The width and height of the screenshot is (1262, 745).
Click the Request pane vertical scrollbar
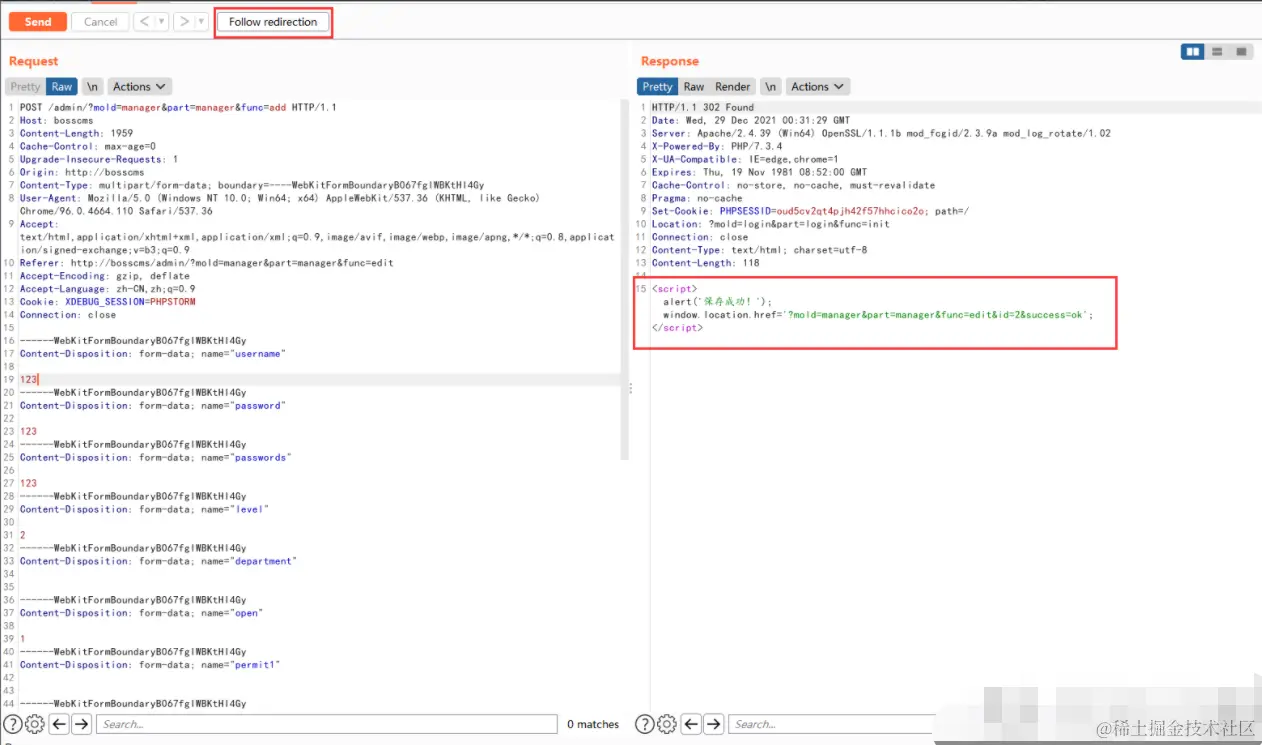click(624, 280)
